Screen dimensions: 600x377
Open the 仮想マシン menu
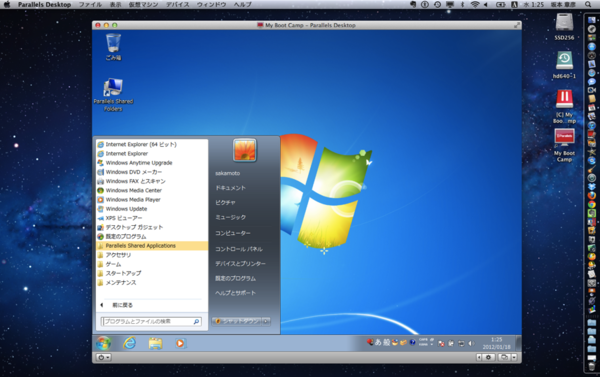[x=143, y=5]
